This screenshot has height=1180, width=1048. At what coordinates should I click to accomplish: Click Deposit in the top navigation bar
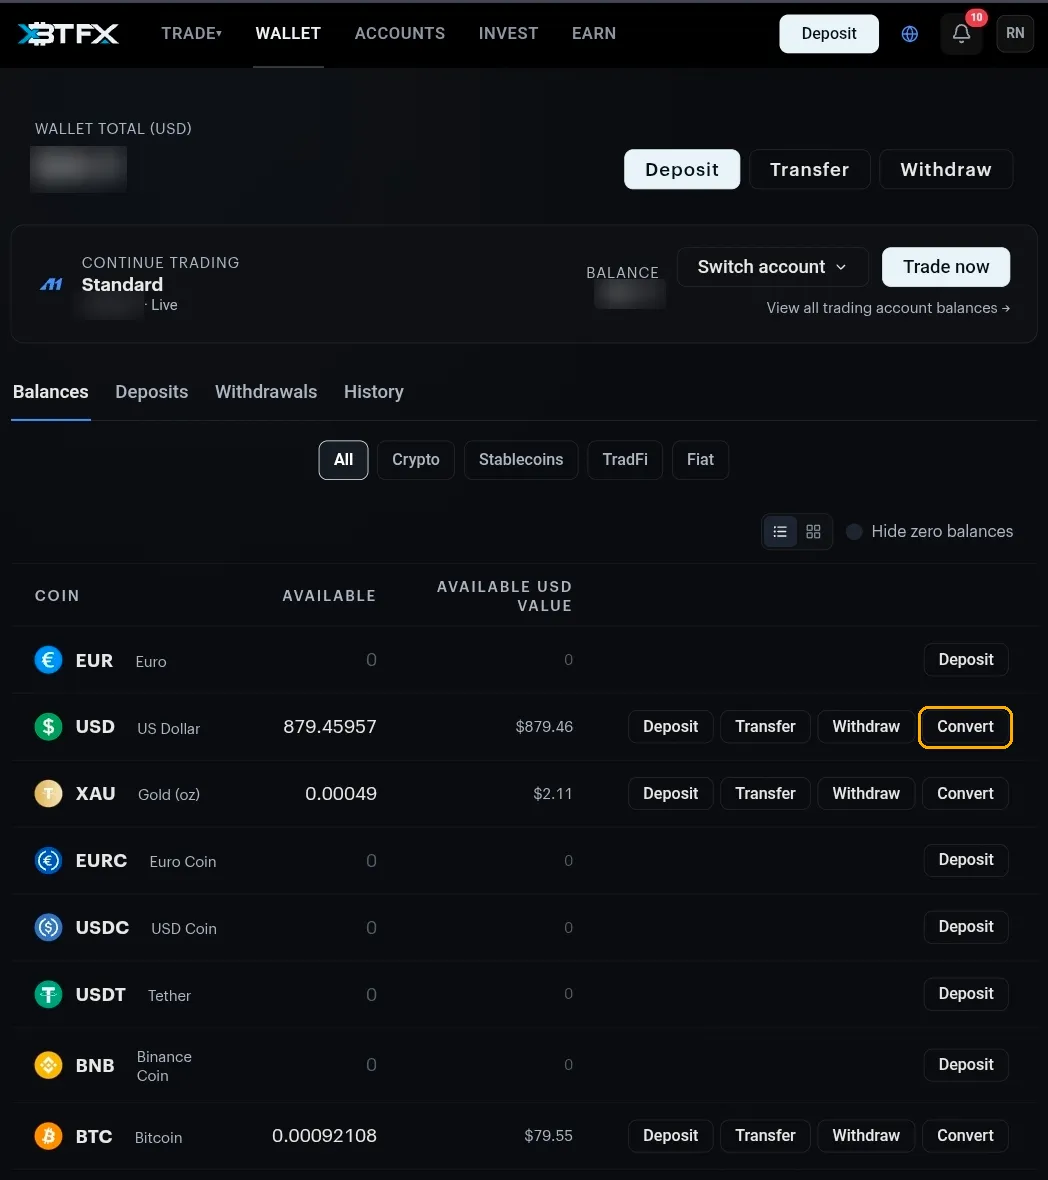click(x=829, y=34)
